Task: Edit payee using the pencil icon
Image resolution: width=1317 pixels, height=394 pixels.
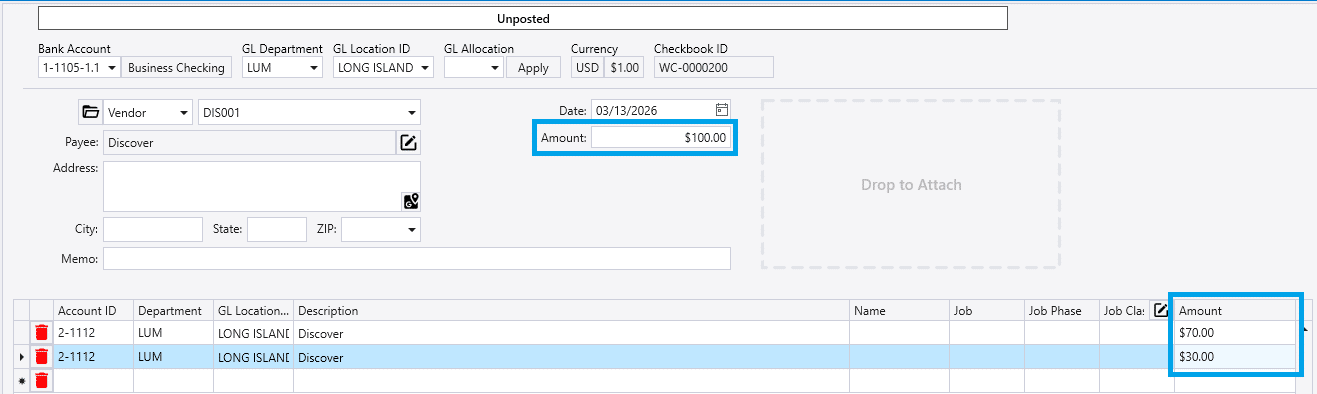Action: (408, 143)
